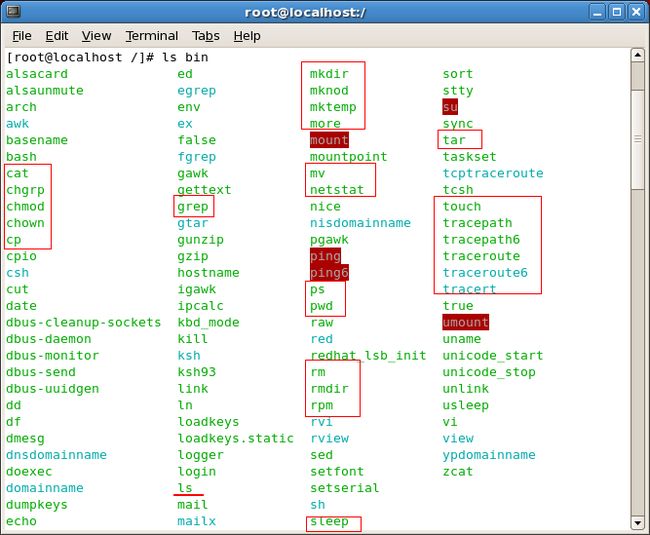Click the highlighted 'mount' entry
Image resolution: width=650 pixels, height=535 pixels.
(329, 140)
